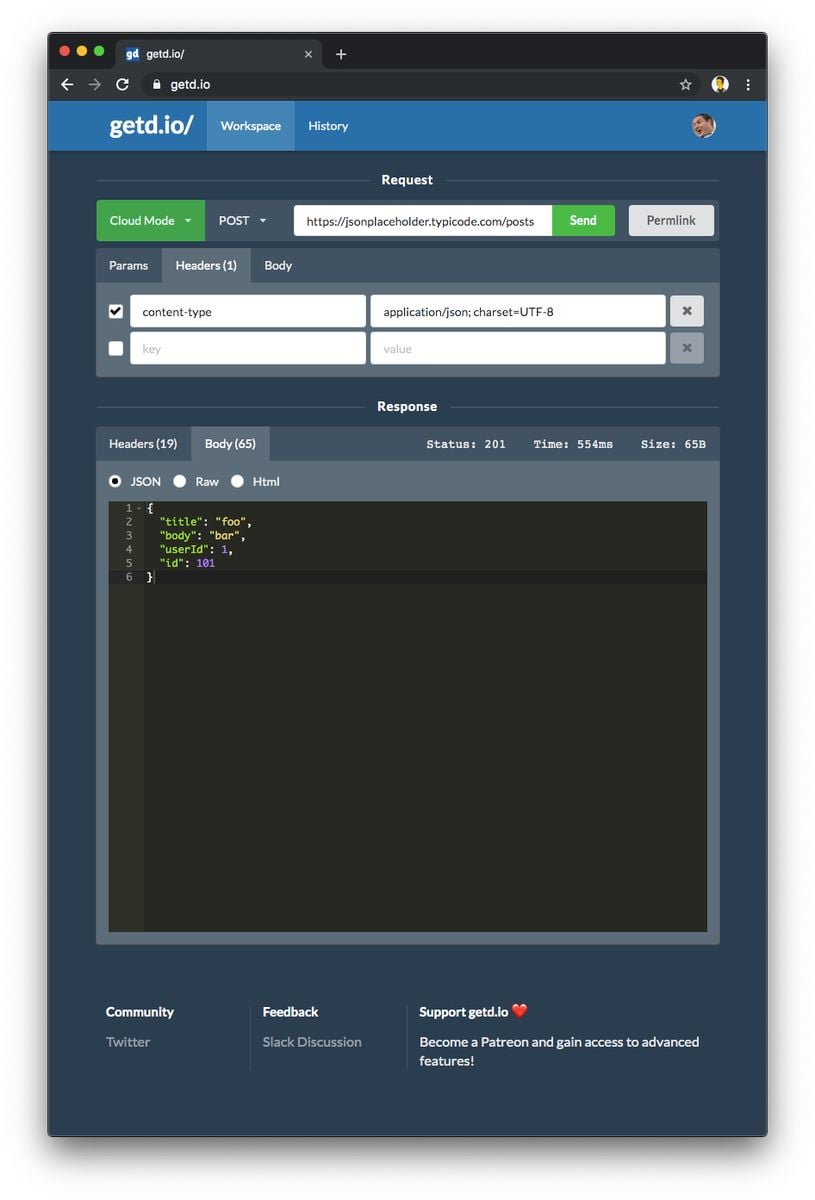Click the browser profile icon in the toolbar
Image resolution: width=815 pixels, height=1200 pixels.
[719, 84]
